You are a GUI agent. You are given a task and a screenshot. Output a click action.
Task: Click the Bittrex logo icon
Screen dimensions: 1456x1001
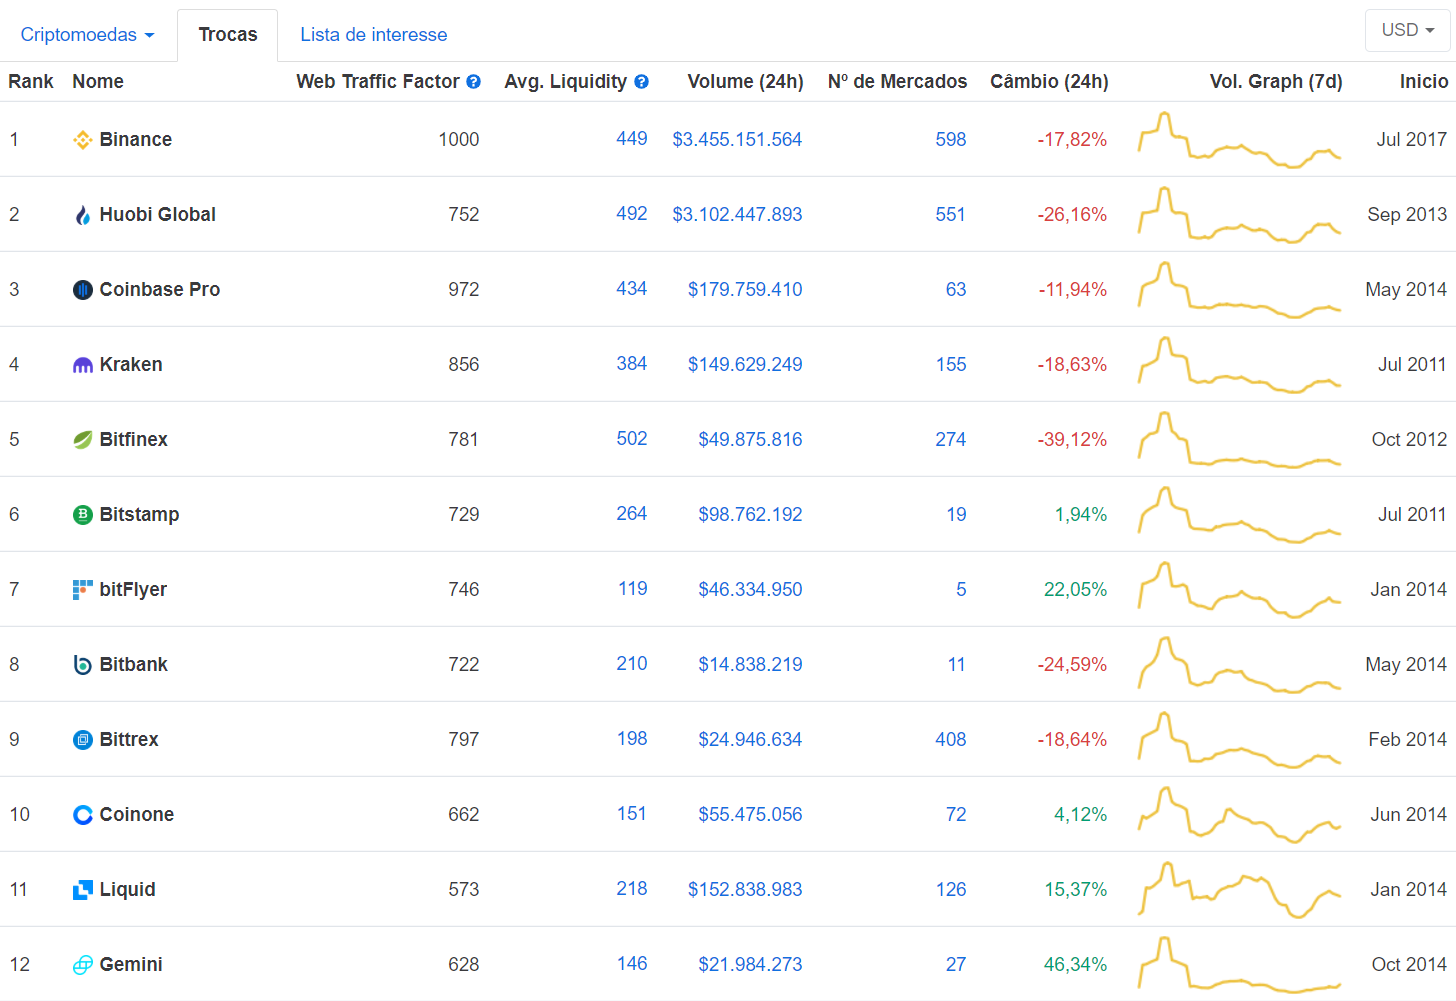[81, 739]
